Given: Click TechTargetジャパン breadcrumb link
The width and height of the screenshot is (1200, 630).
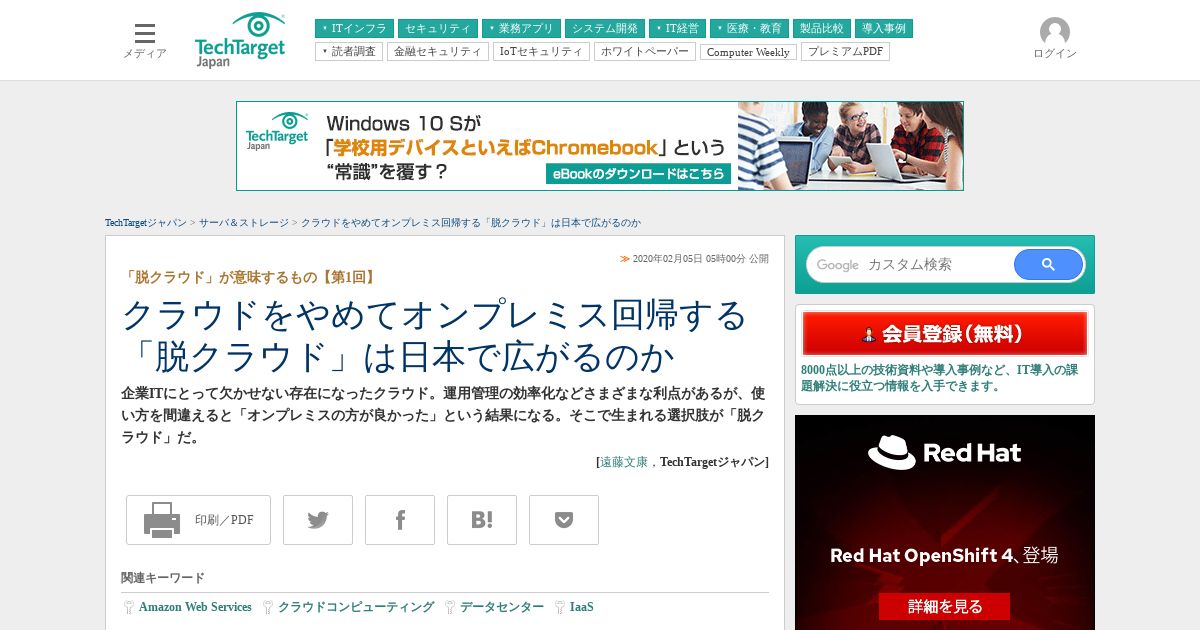Looking at the screenshot, I should pyautogui.click(x=146, y=223).
